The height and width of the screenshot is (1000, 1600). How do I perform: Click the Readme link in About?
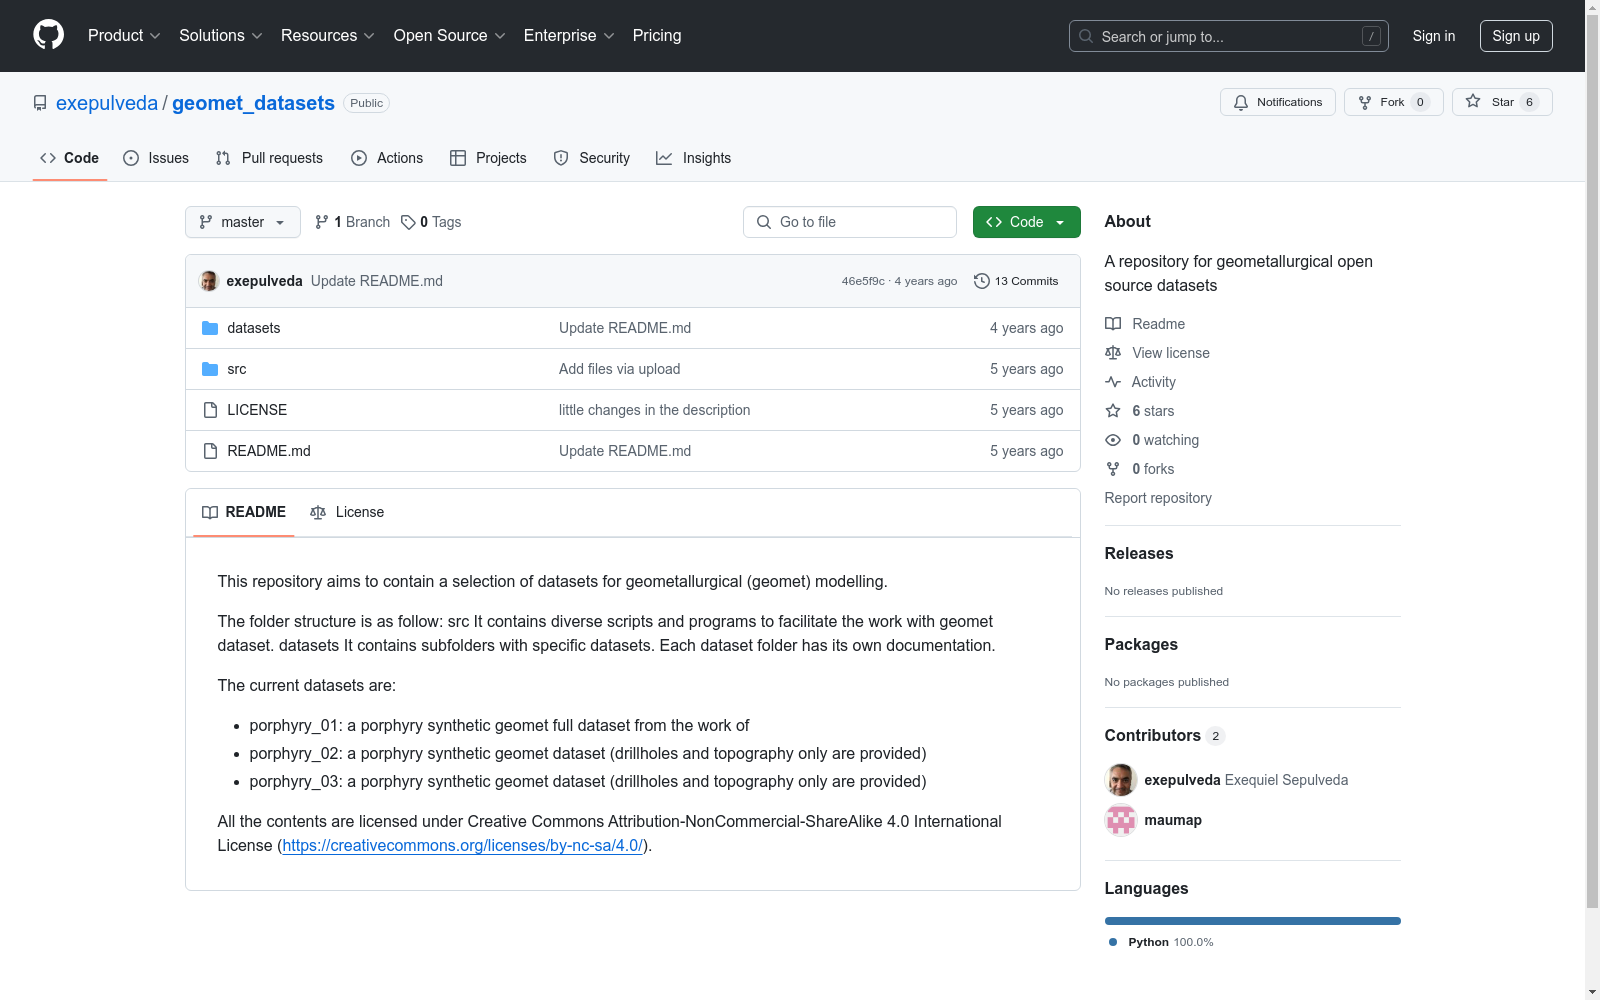coord(1145,324)
